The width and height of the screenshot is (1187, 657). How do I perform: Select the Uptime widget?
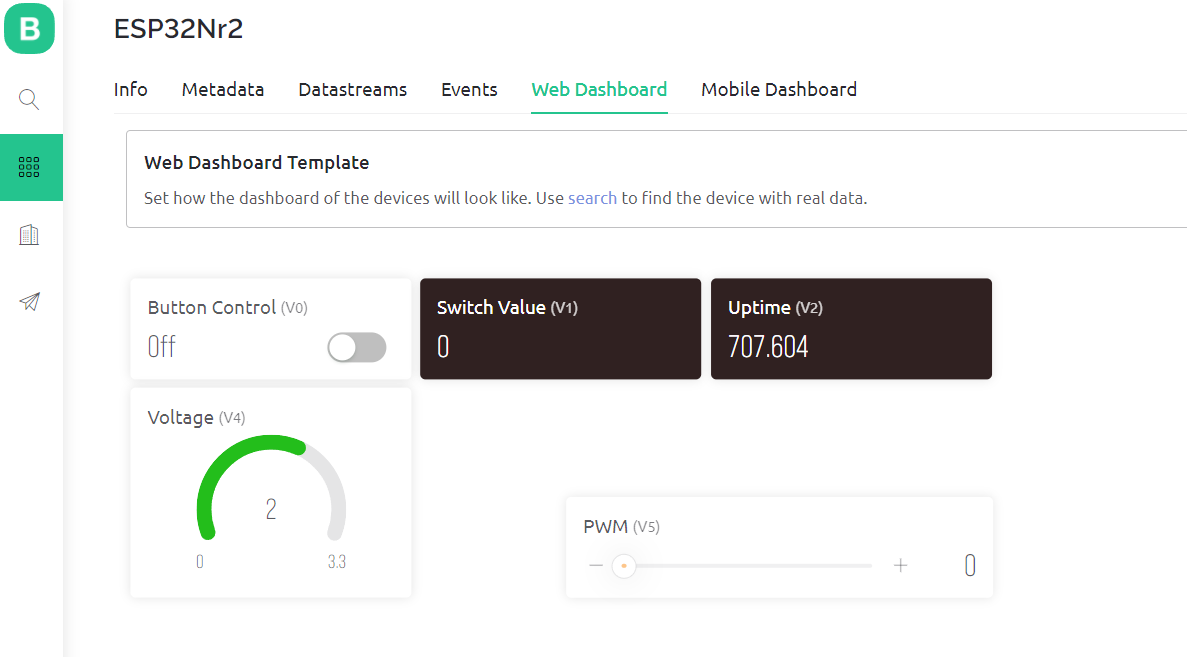(x=851, y=329)
